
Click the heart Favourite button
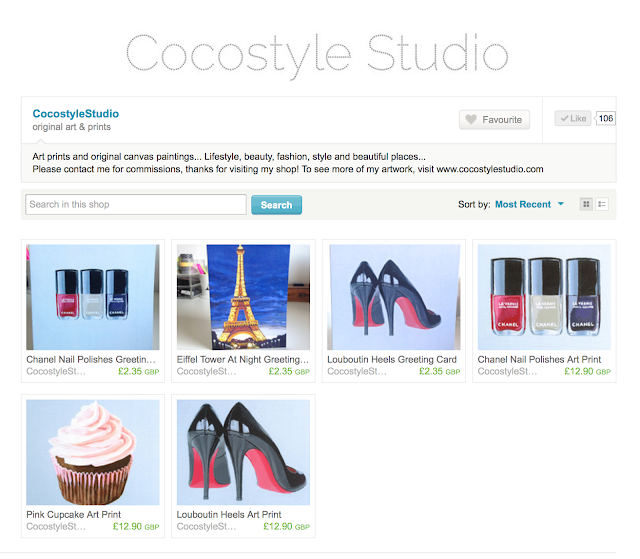pos(494,120)
